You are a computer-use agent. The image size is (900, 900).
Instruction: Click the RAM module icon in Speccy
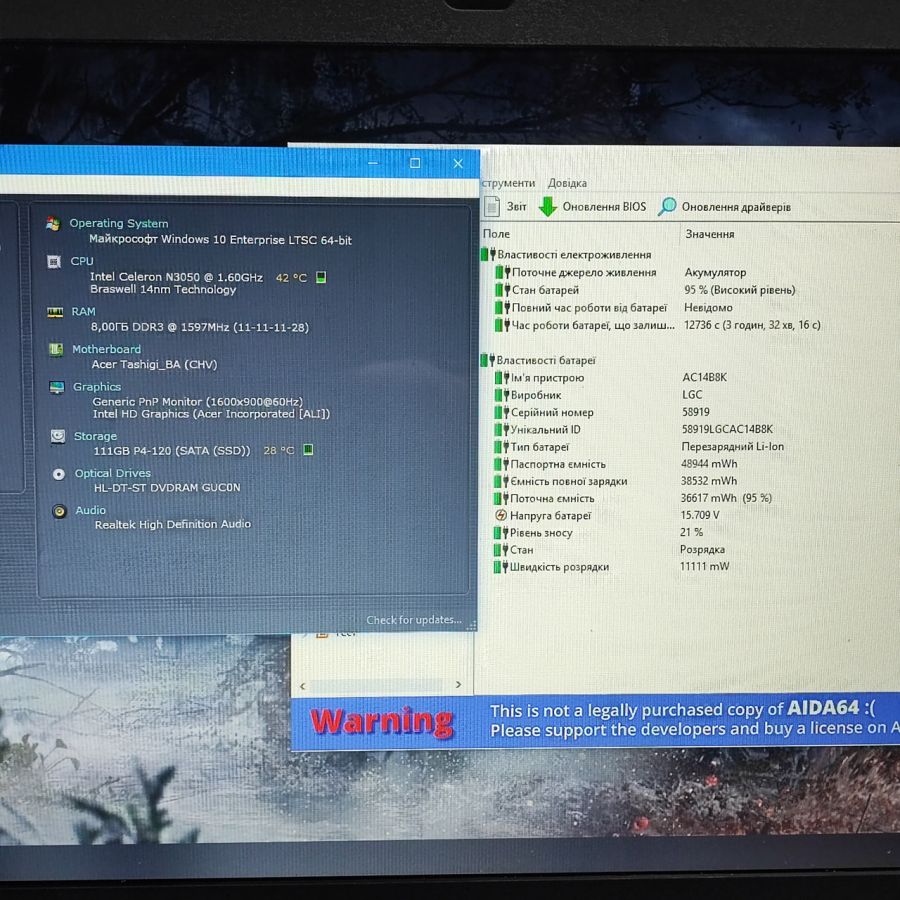(55, 312)
